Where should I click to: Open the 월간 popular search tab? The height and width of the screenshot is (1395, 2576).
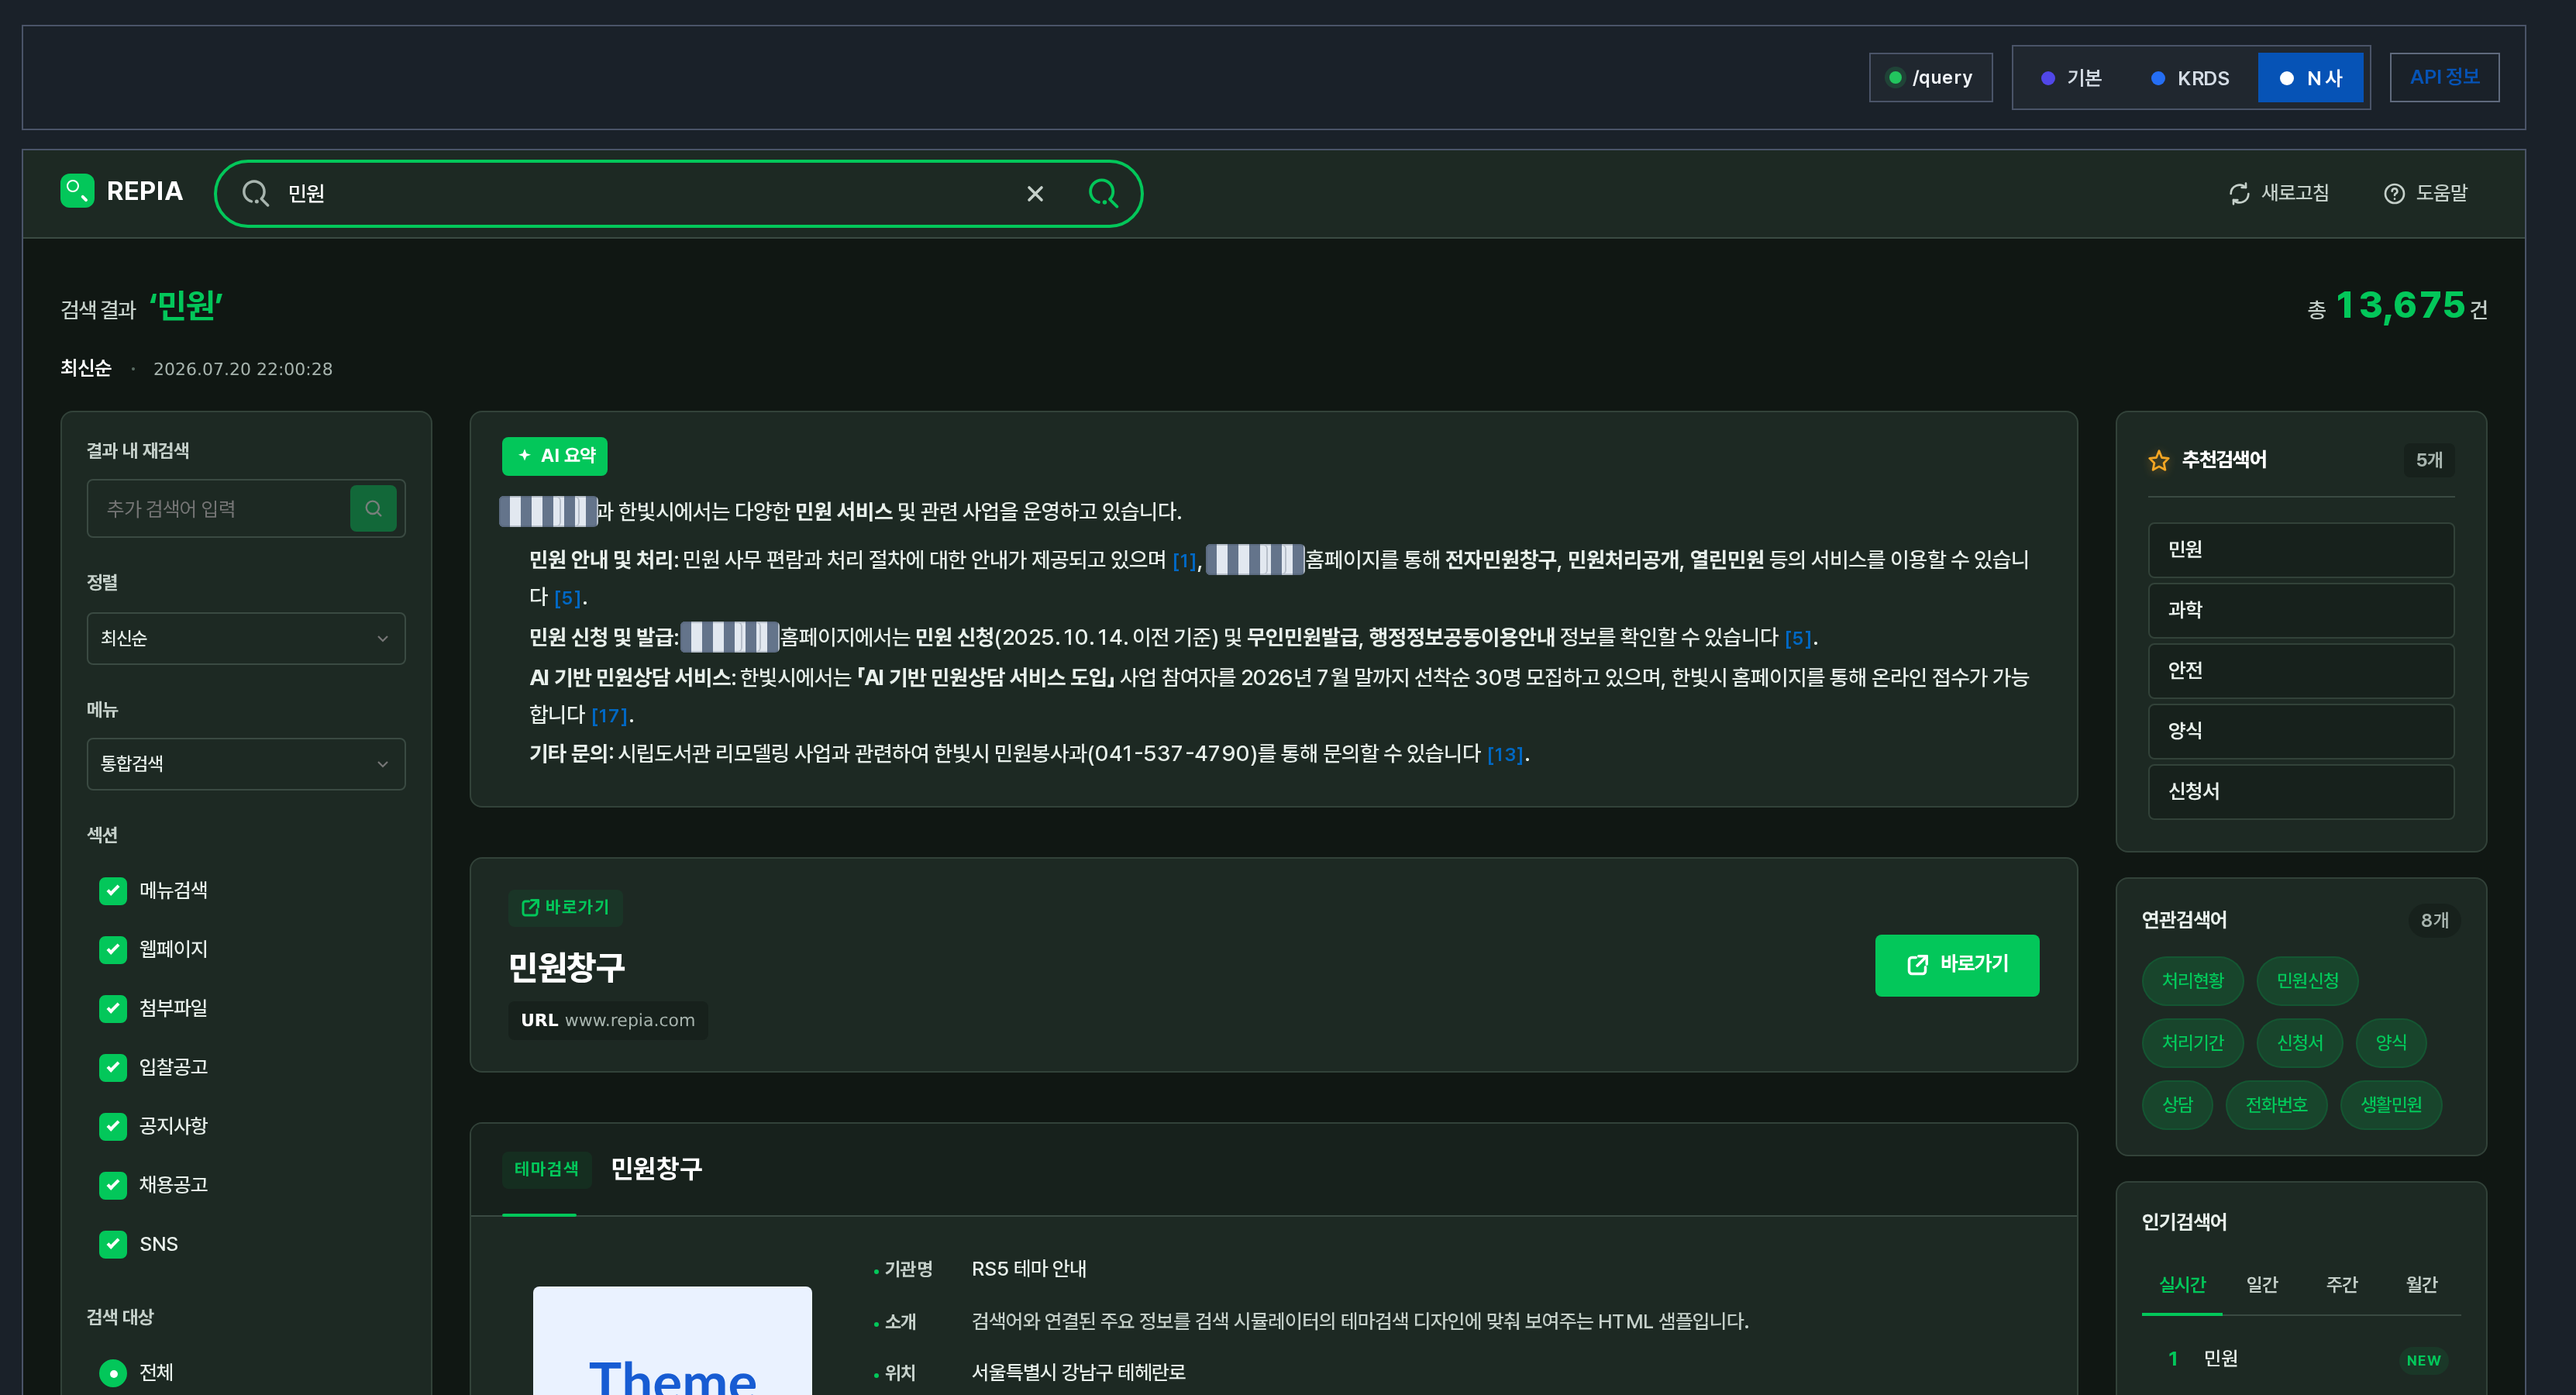coord(2421,1284)
